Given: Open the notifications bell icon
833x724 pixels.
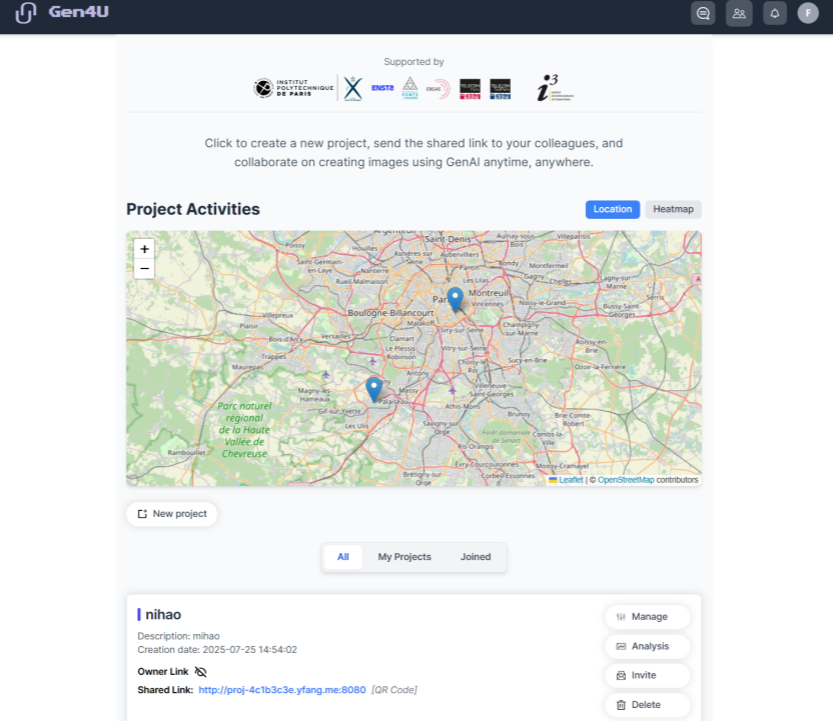Looking at the screenshot, I should [x=774, y=13].
